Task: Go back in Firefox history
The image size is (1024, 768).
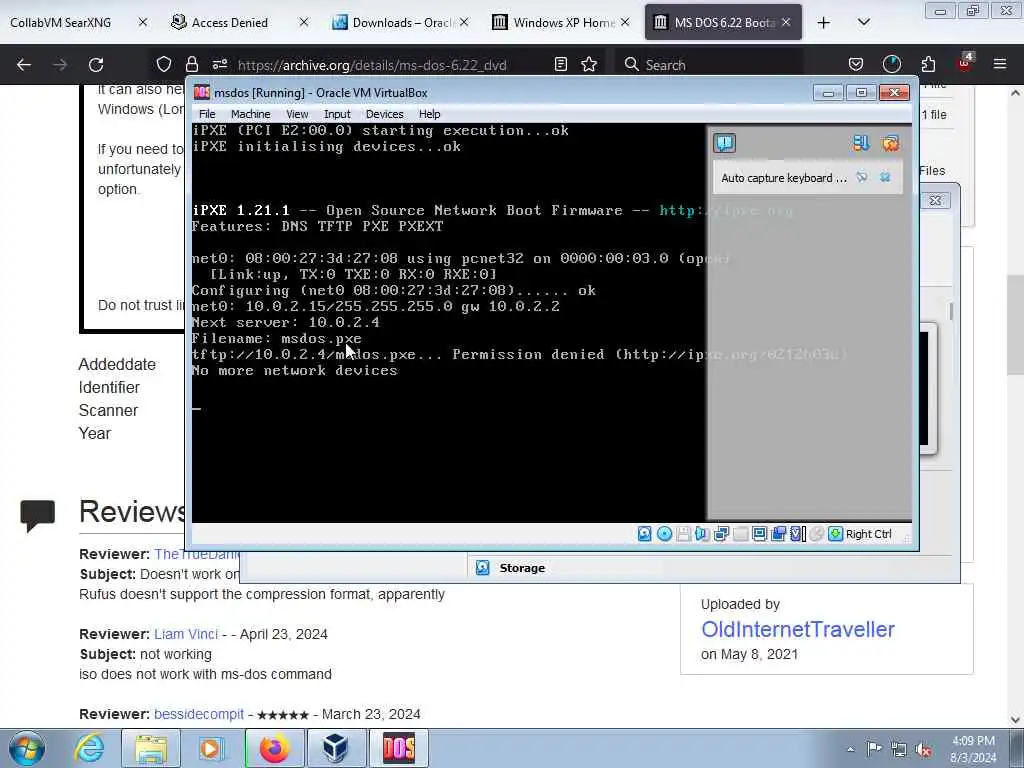Action: point(24,65)
